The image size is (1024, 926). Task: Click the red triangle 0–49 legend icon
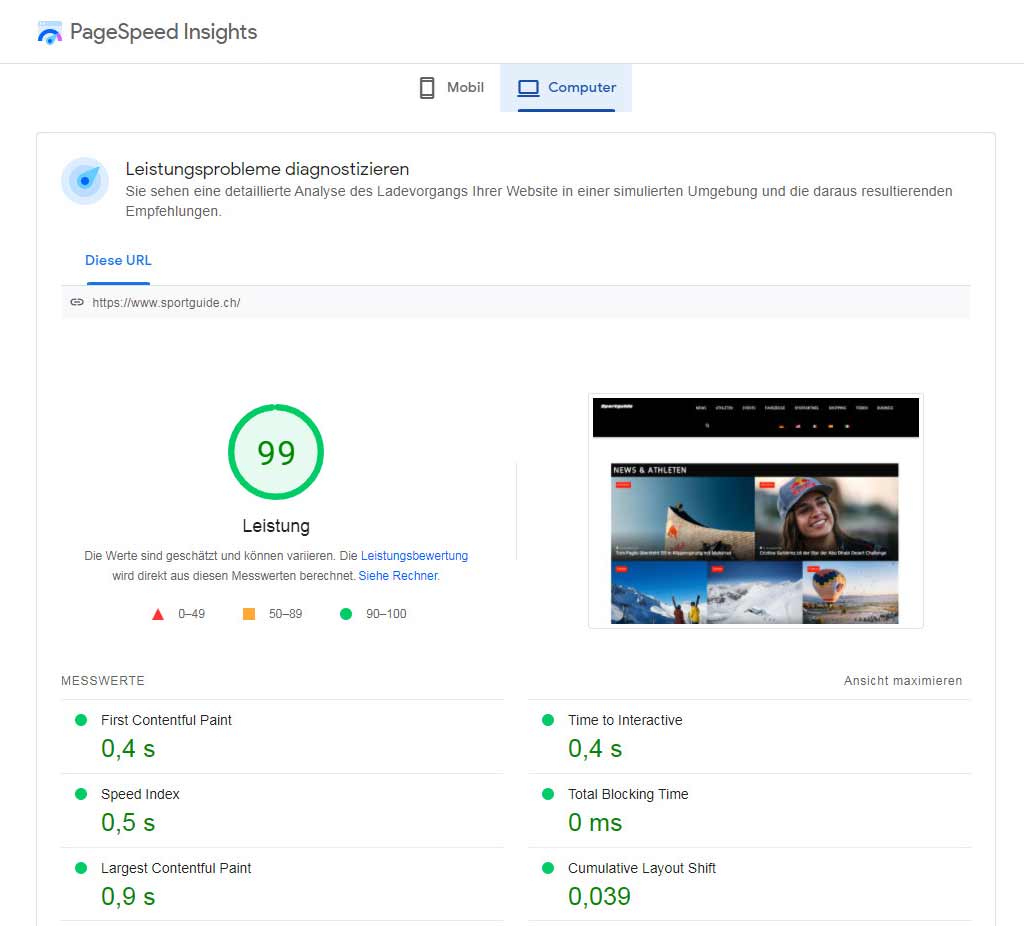point(158,615)
